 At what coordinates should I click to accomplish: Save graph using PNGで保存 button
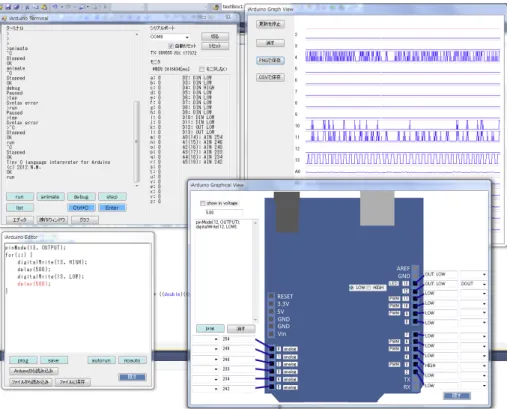(x=270, y=60)
